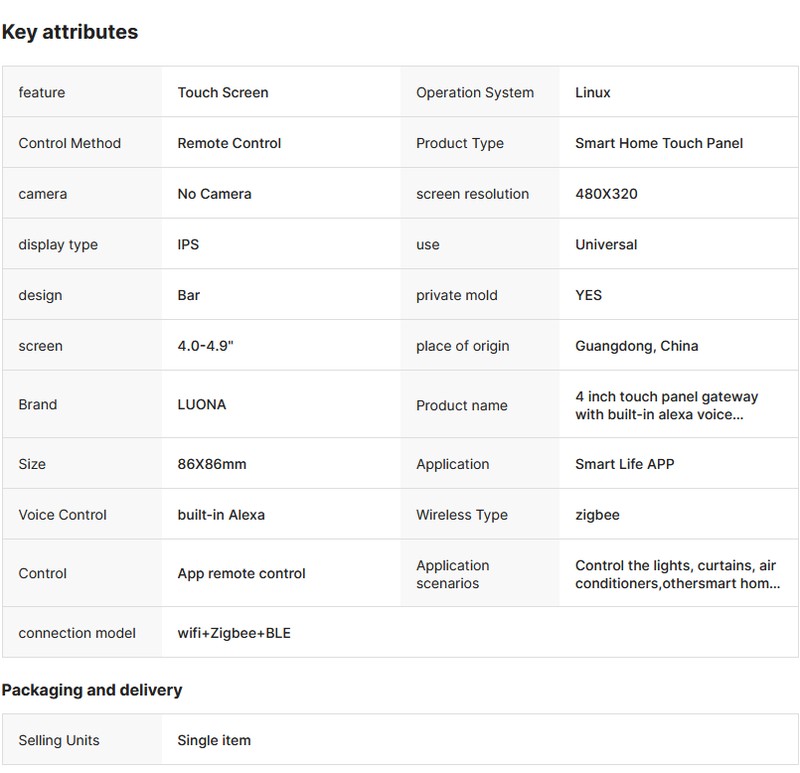
Task: Click the zigbee wireless type value
Action: [x=598, y=515]
